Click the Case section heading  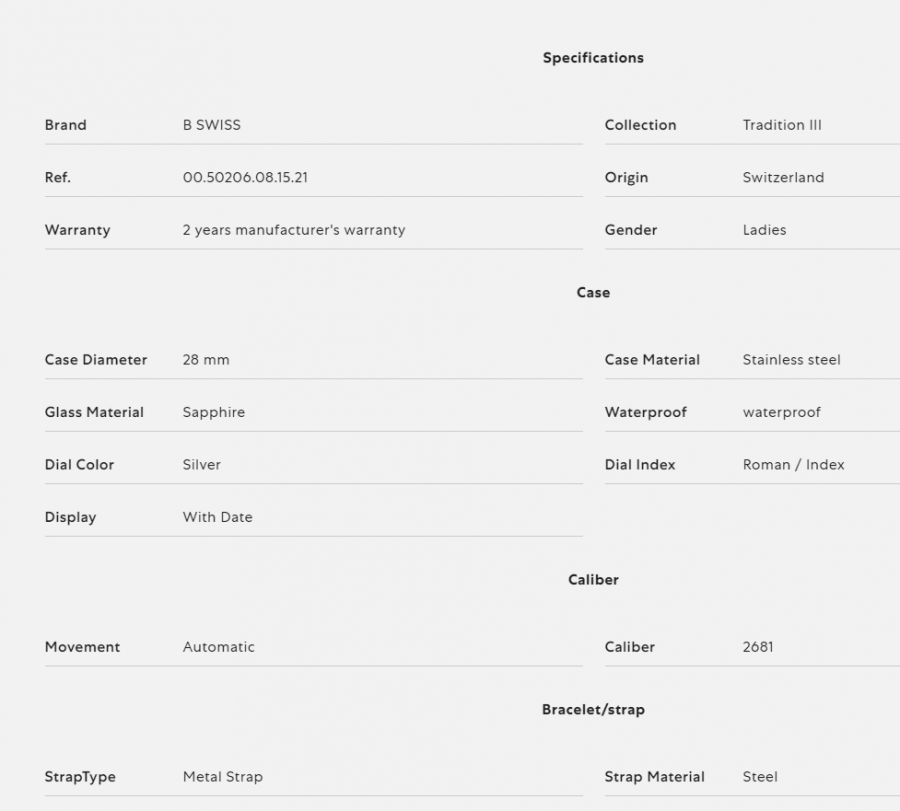click(593, 293)
